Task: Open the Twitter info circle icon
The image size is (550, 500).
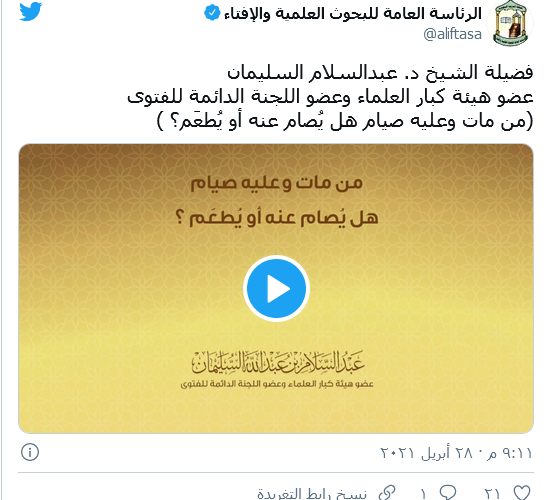Action: (x=30, y=452)
